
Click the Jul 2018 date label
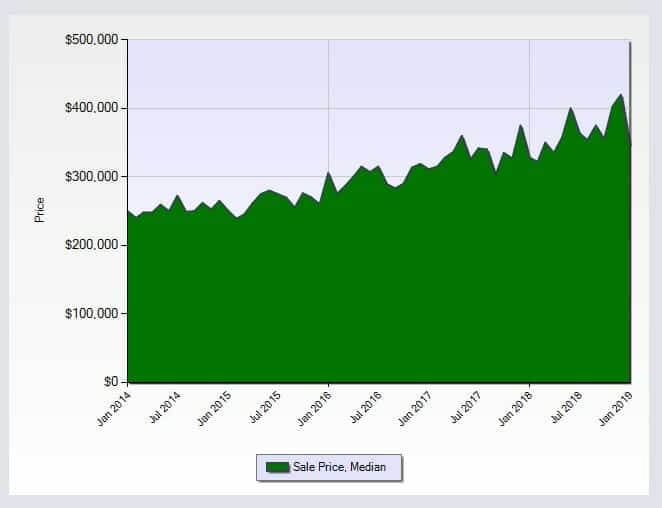pyautogui.click(x=566, y=407)
